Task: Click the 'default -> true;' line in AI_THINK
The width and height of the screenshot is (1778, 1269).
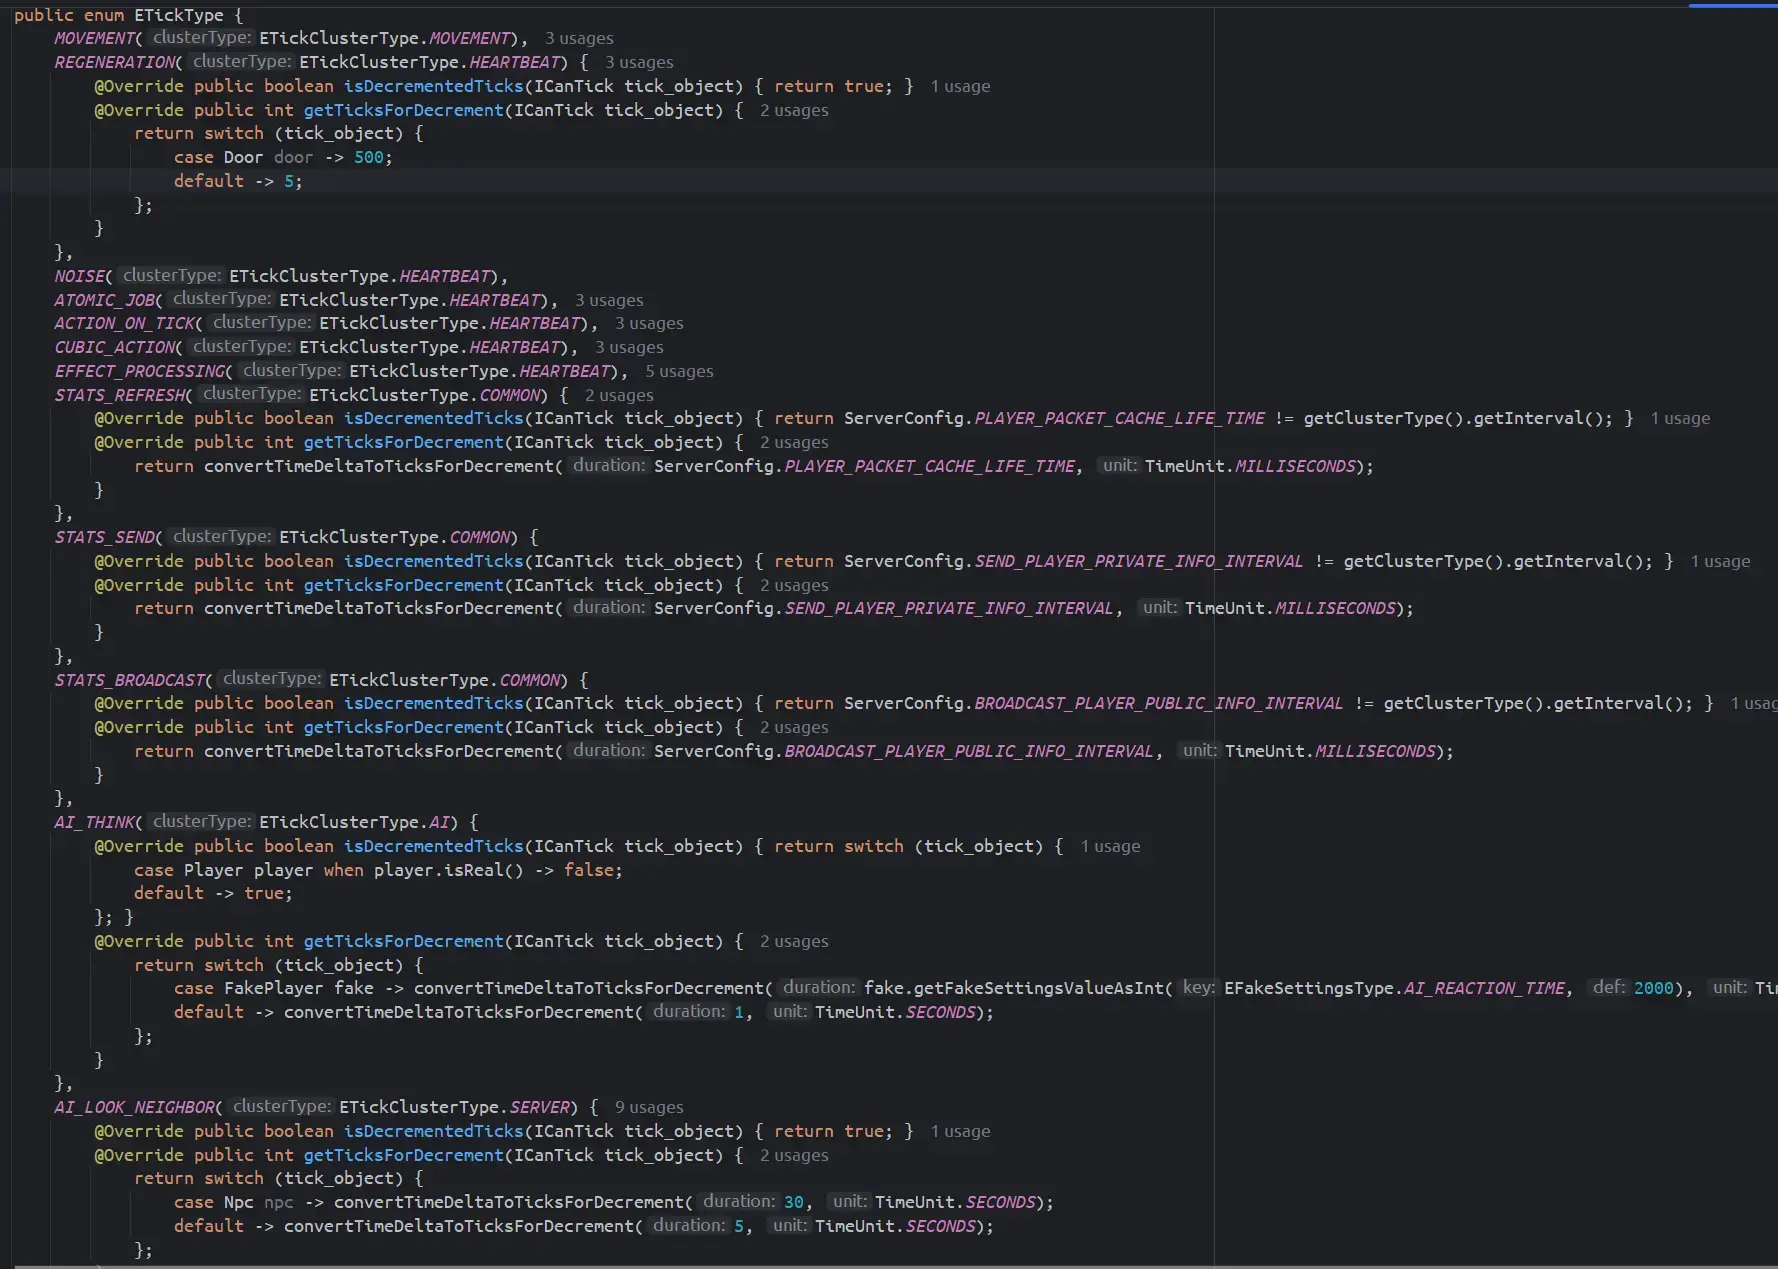Action: click(213, 893)
